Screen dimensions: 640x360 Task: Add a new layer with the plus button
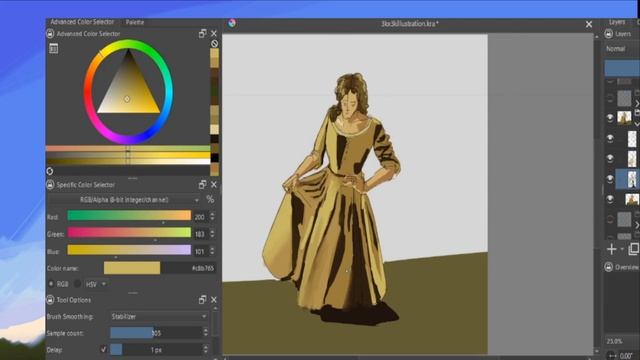tap(611, 249)
